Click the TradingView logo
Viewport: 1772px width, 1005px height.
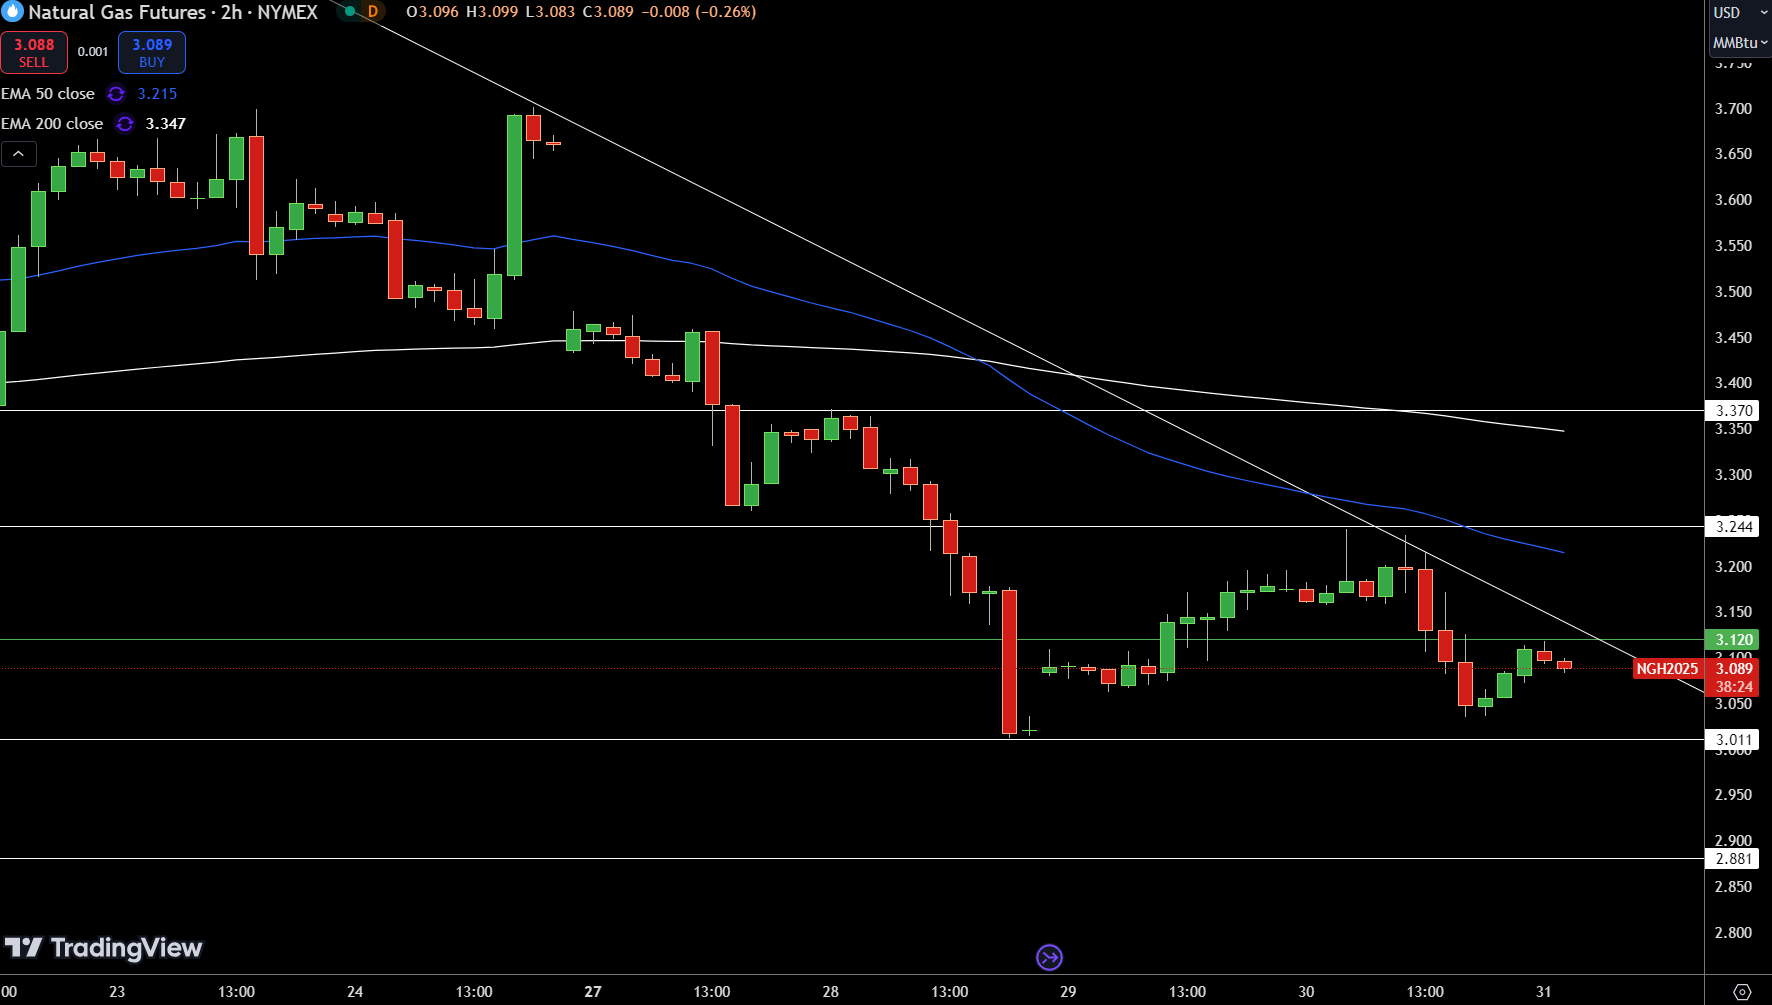(103, 947)
